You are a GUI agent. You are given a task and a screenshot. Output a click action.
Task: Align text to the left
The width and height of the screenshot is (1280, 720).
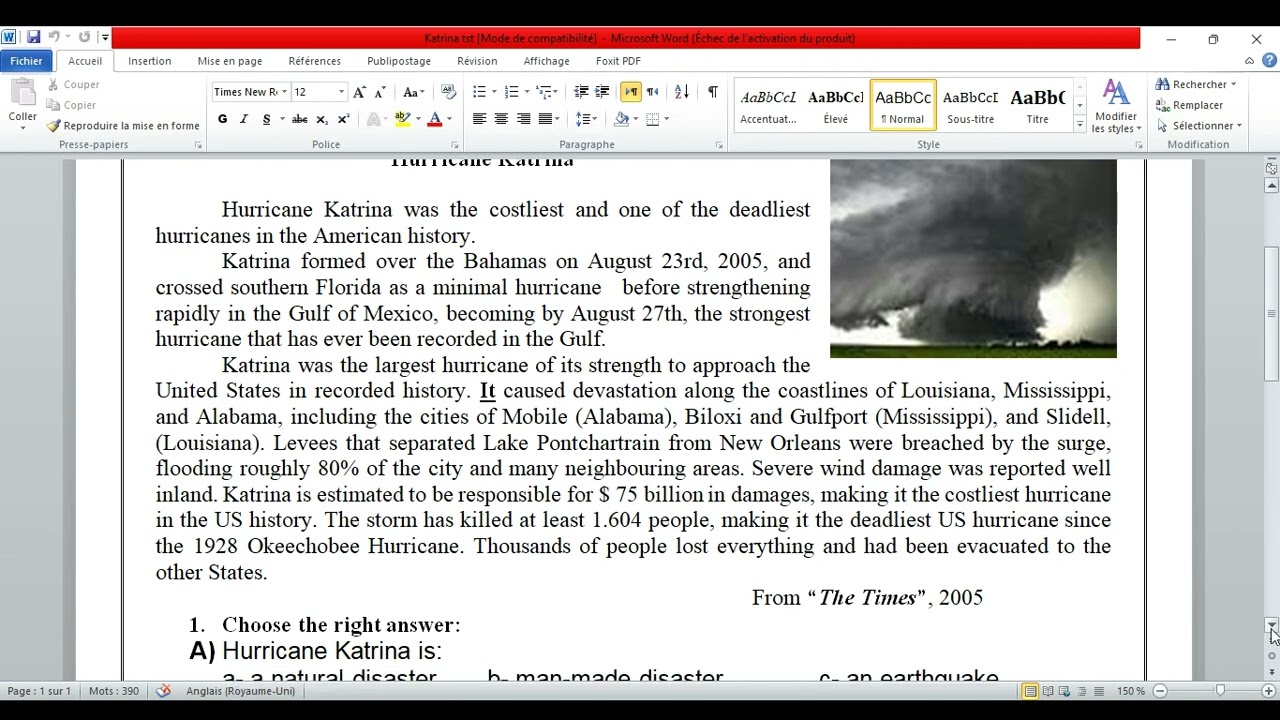[x=479, y=119]
